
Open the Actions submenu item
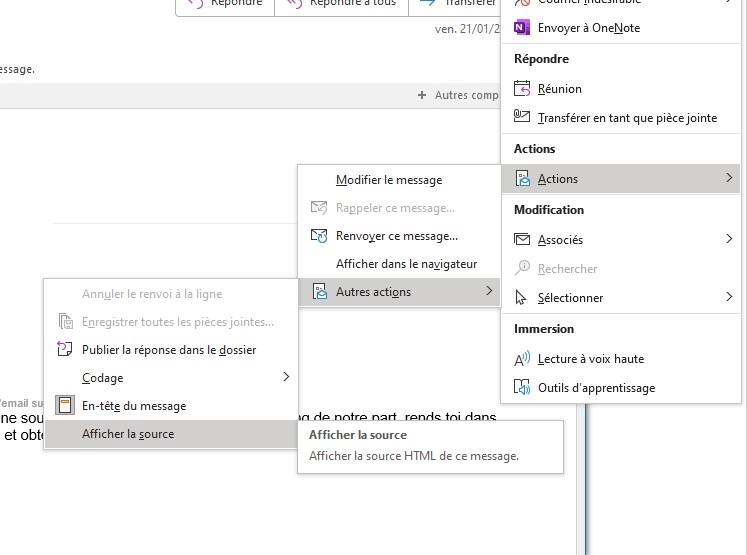[558, 179]
